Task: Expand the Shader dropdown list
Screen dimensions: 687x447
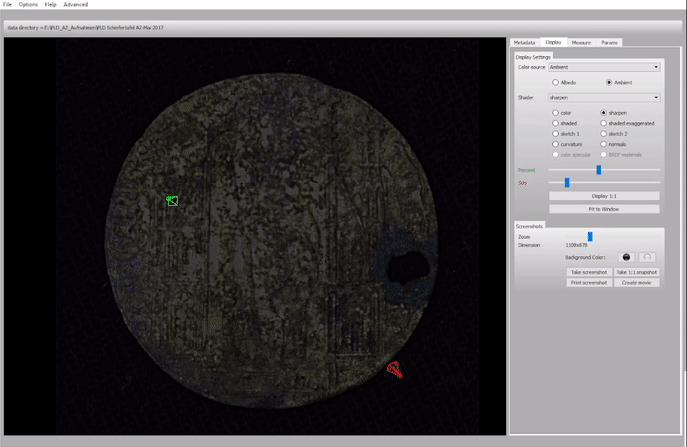Action: [x=603, y=98]
